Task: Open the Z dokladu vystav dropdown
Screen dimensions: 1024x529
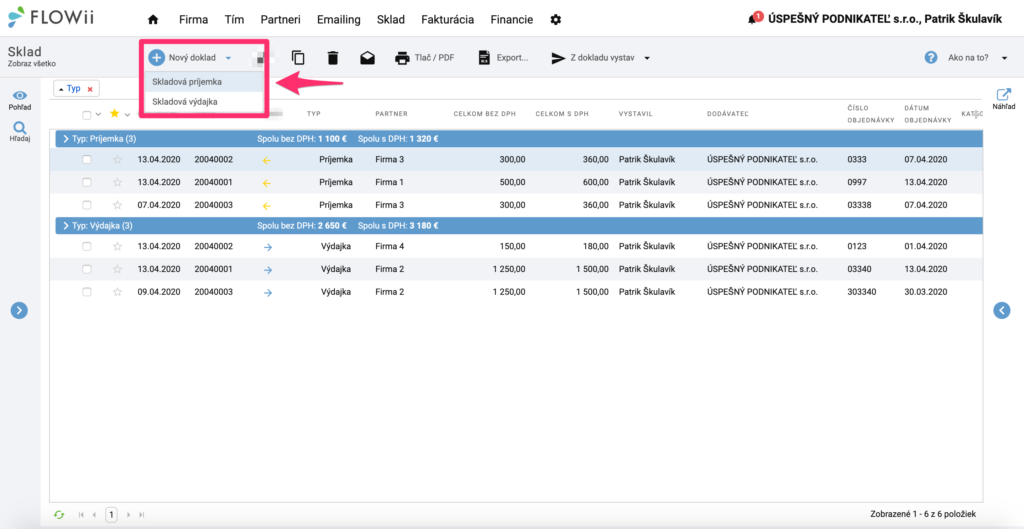Action: click(x=601, y=57)
